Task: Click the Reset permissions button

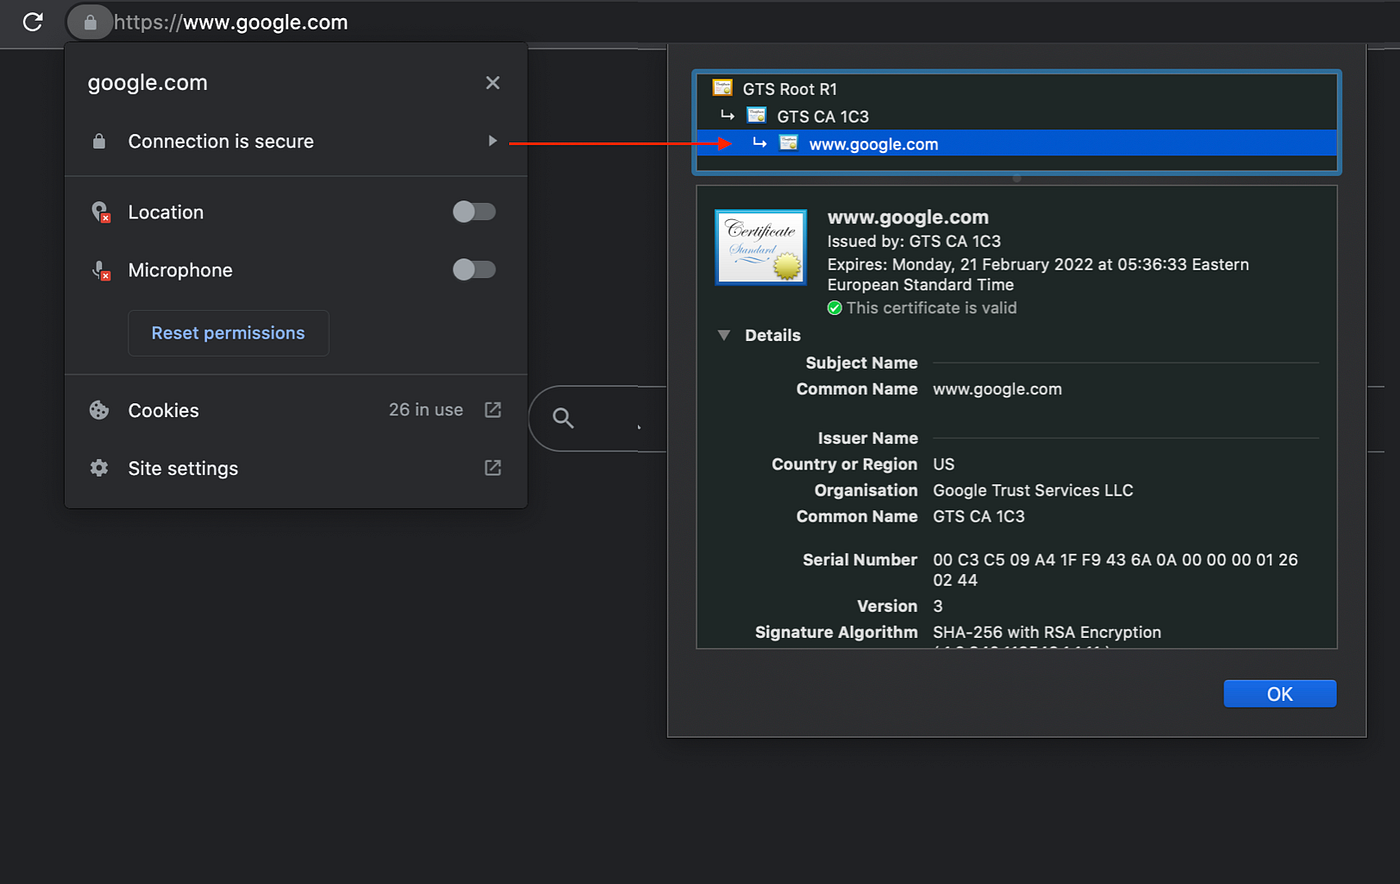Action: tap(228, 333)
